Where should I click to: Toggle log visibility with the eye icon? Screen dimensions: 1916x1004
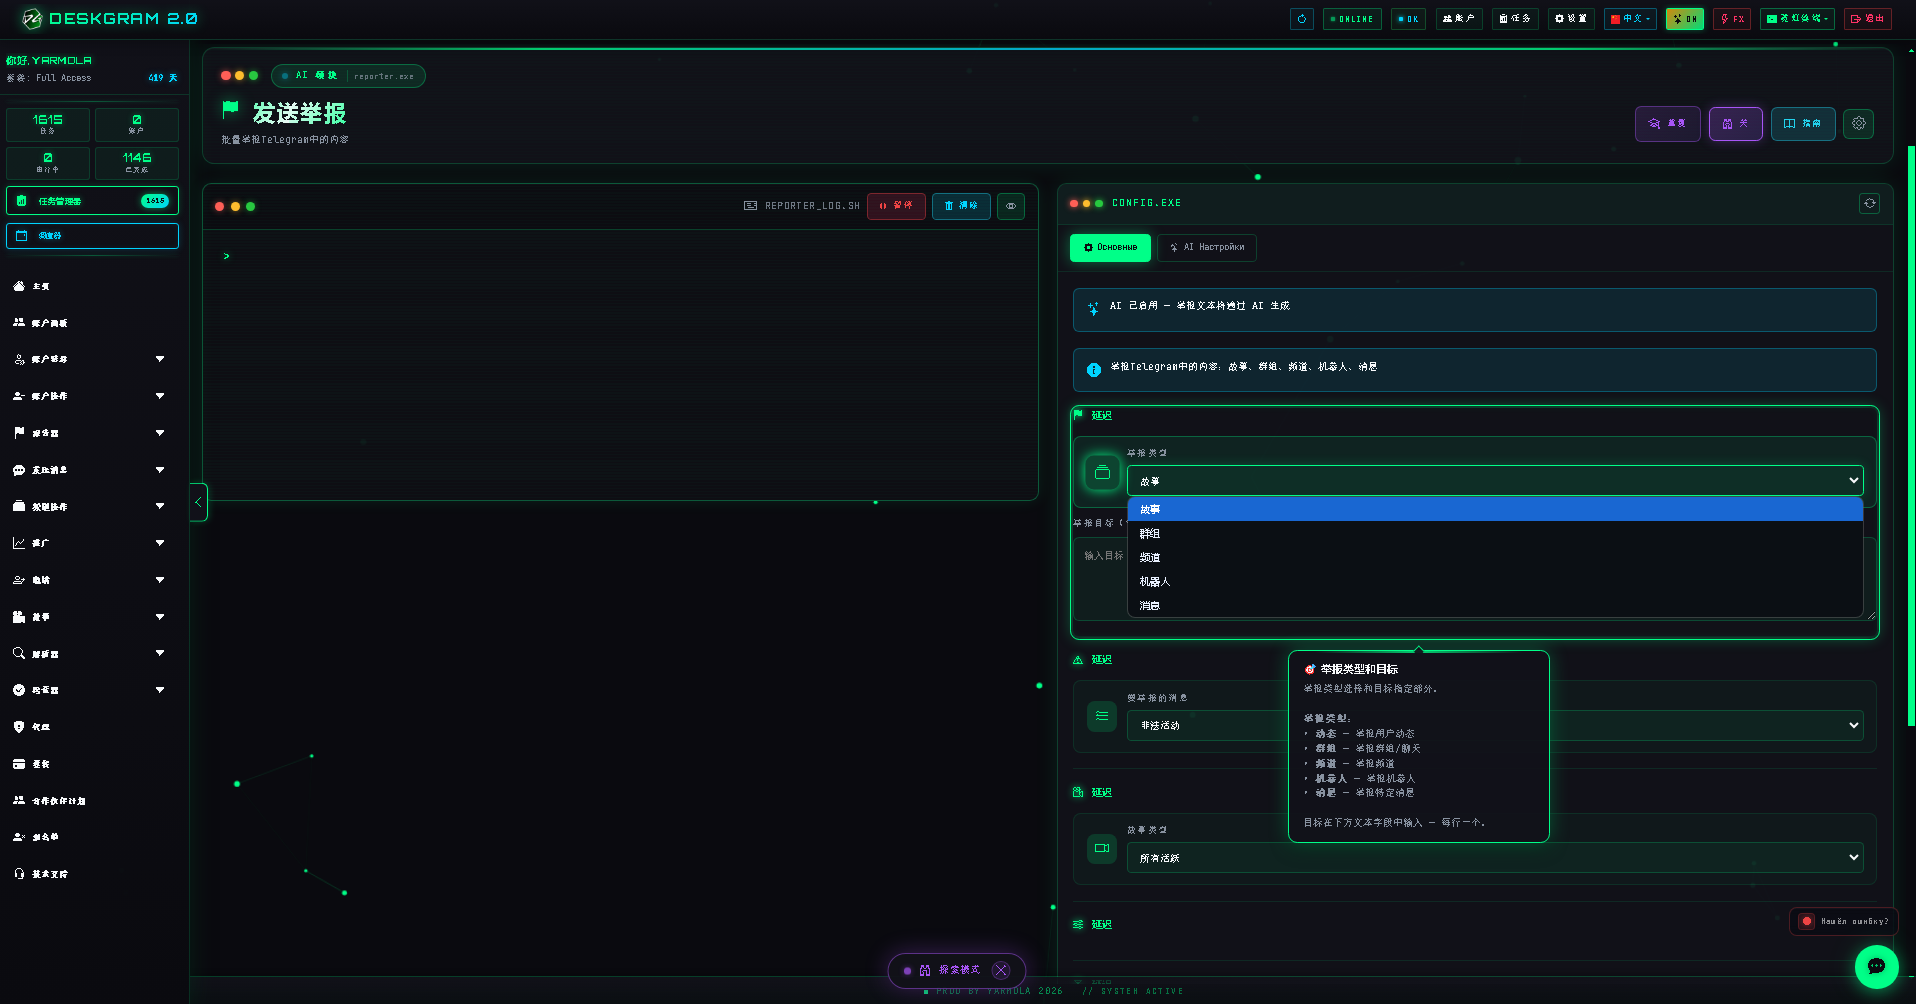[1011, 206]
